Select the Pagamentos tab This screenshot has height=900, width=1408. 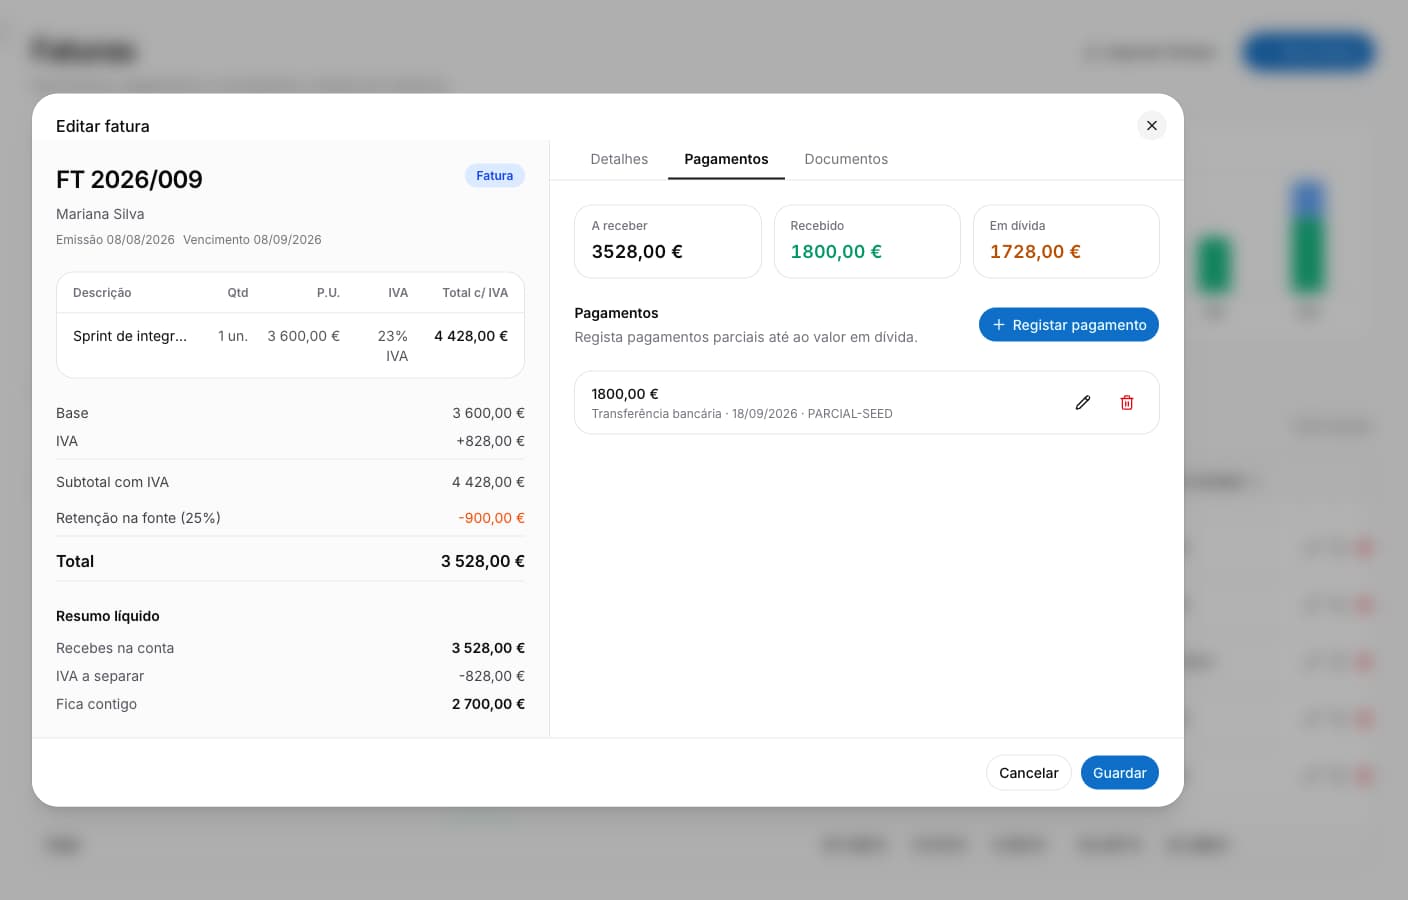click(726, 159)
